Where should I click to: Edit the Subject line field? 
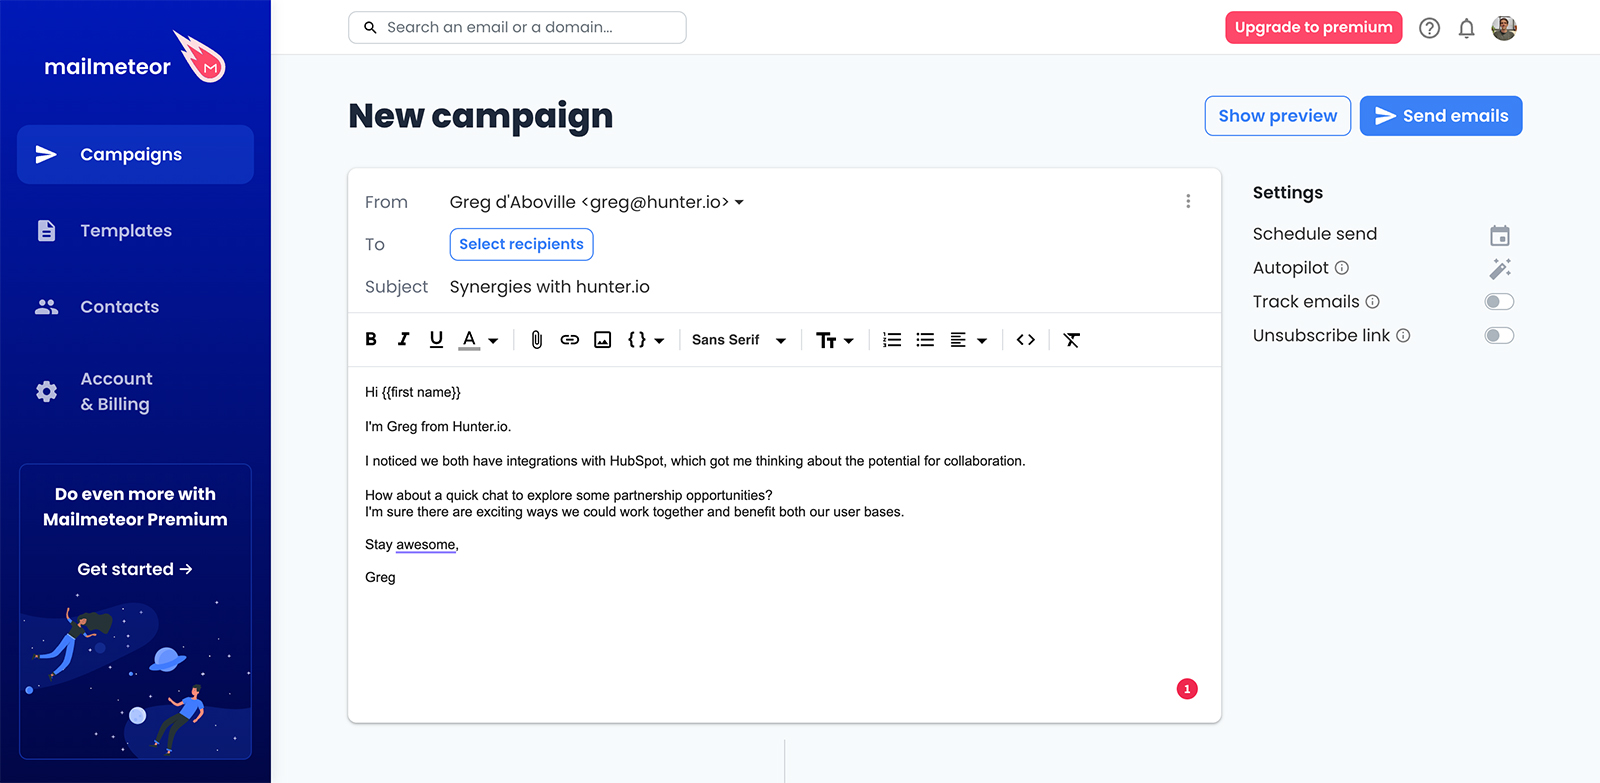pos(550,287)
